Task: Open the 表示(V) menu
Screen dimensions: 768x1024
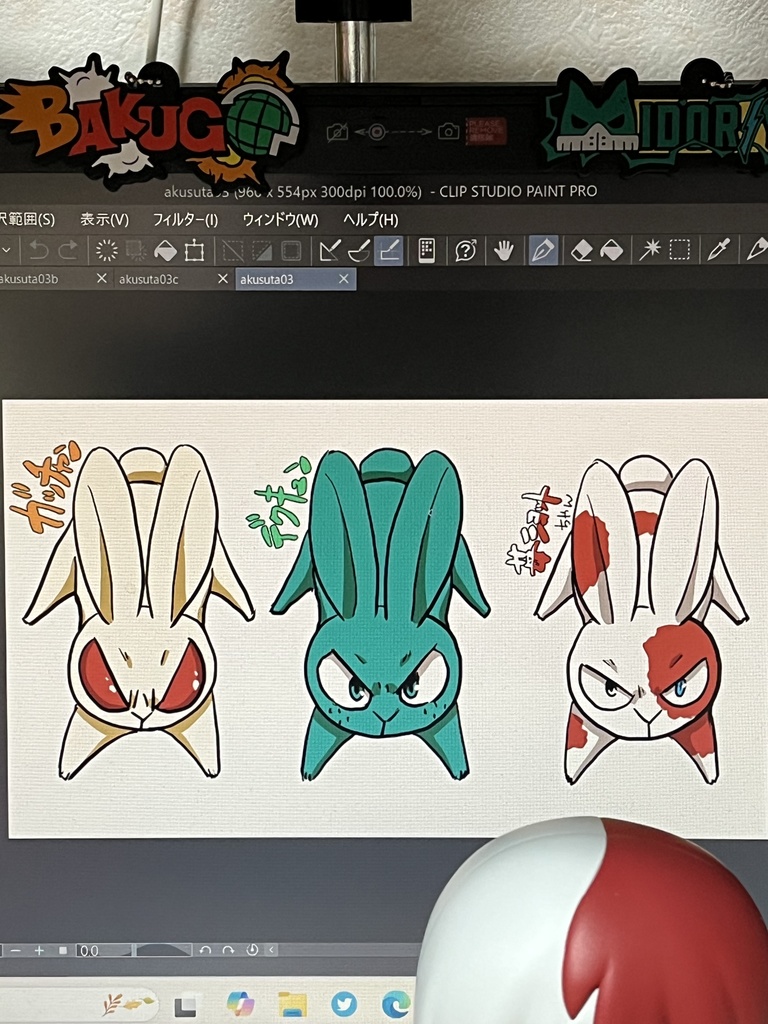Action: tap(104, 220)
